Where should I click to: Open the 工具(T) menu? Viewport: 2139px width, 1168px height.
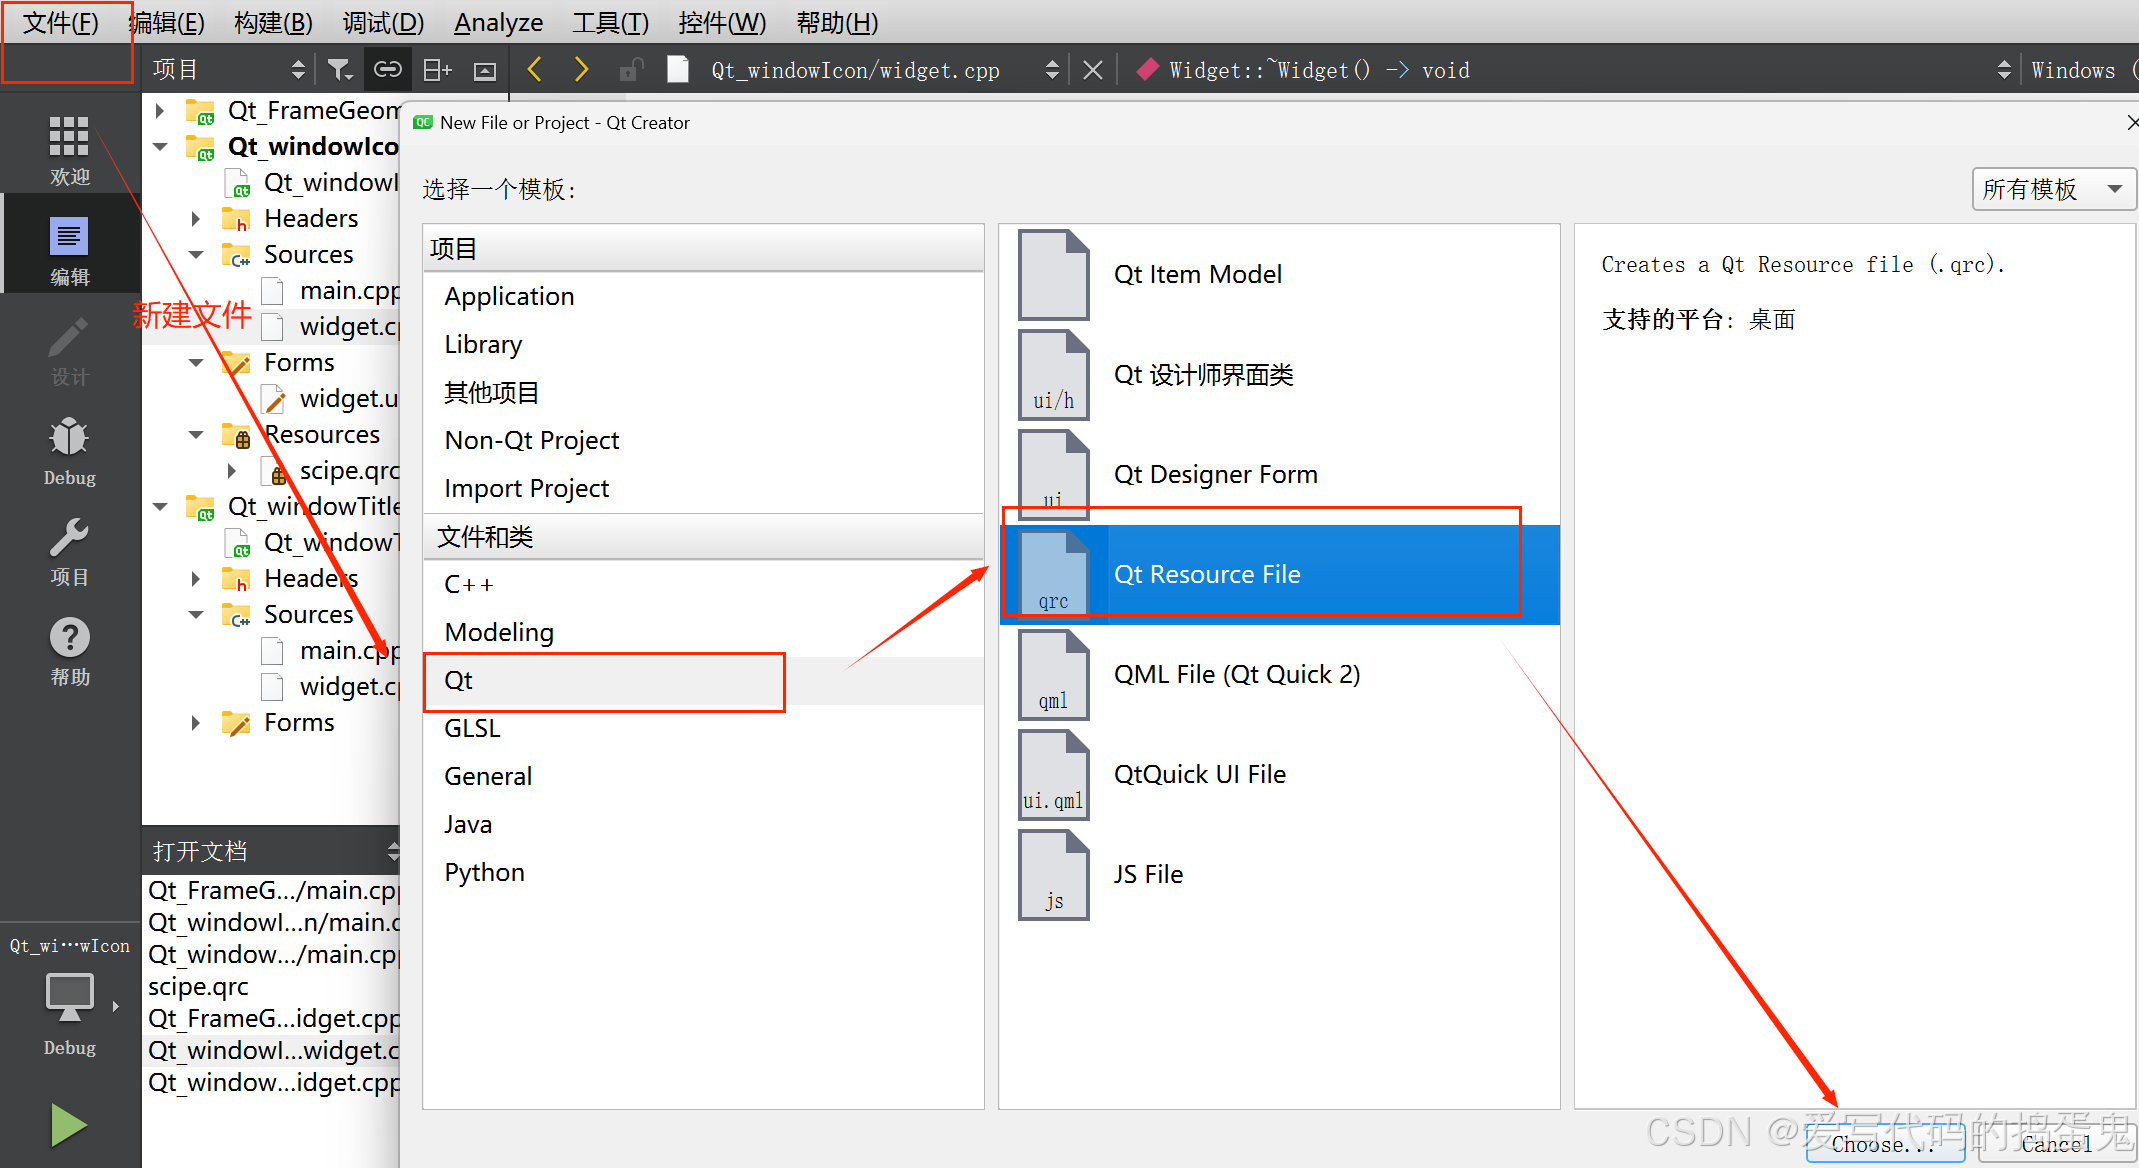[610, 22]
